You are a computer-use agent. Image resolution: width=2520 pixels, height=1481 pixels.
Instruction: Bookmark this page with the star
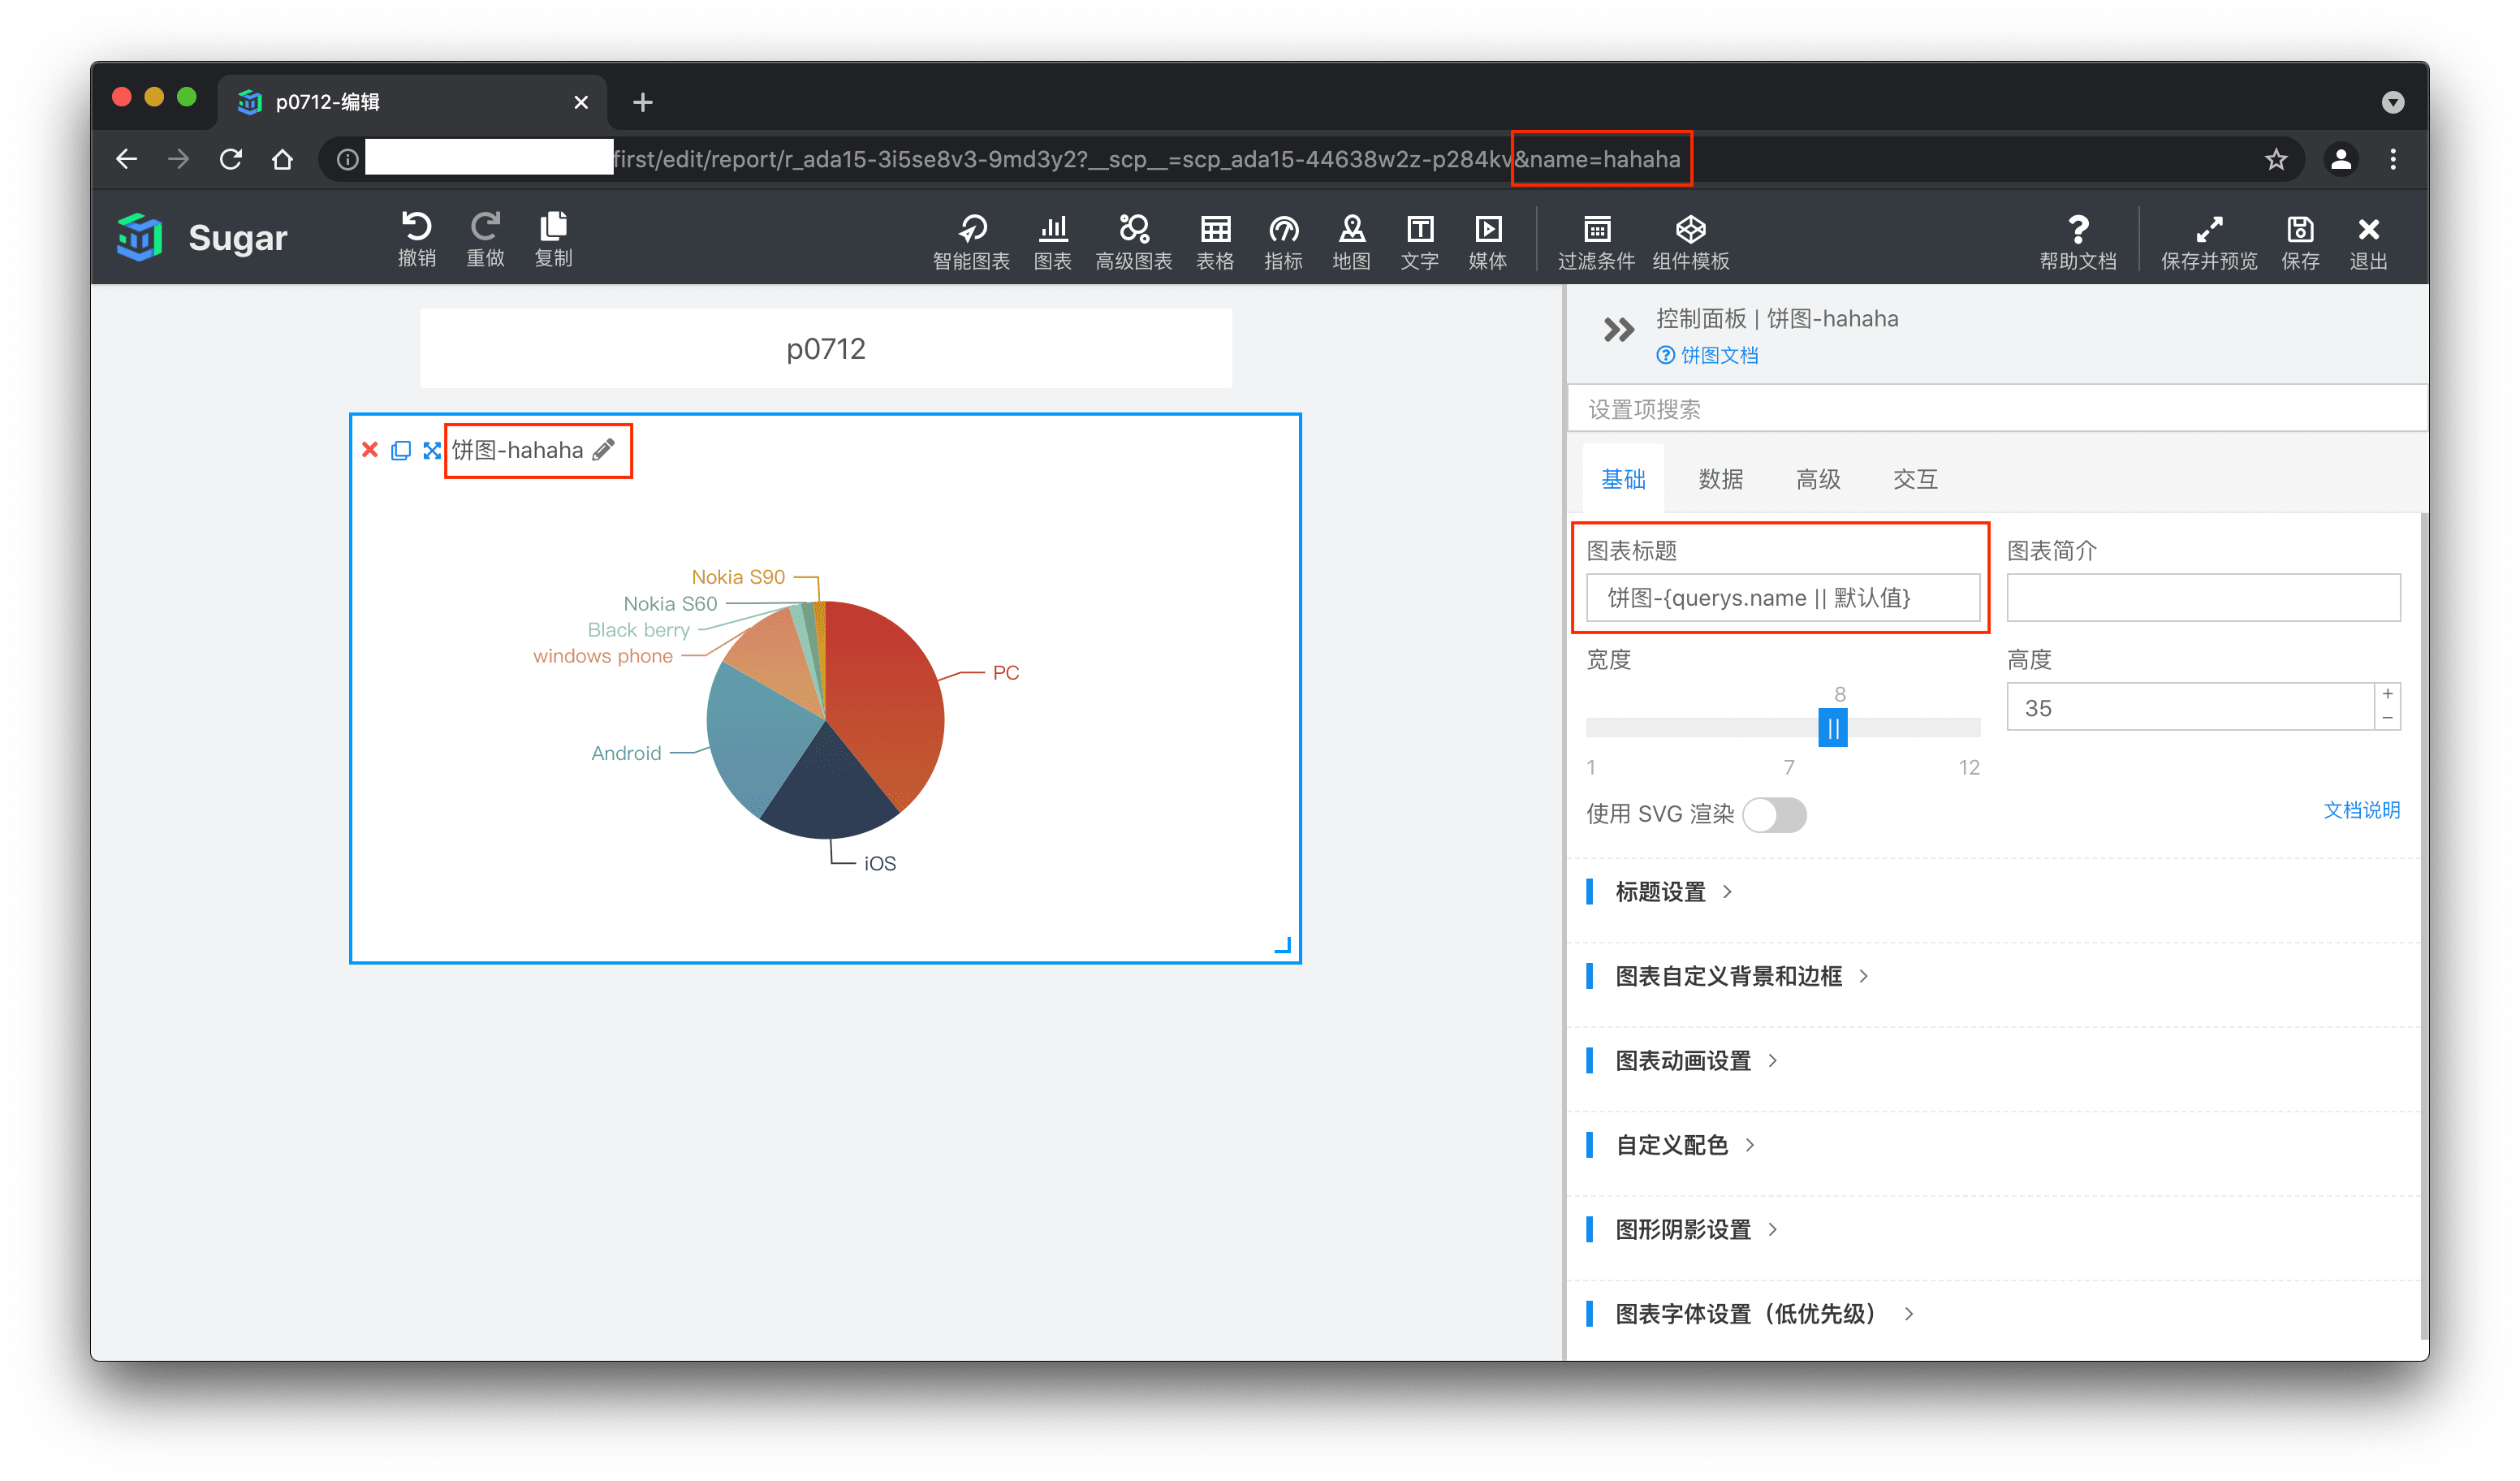tap(2276, 159)
